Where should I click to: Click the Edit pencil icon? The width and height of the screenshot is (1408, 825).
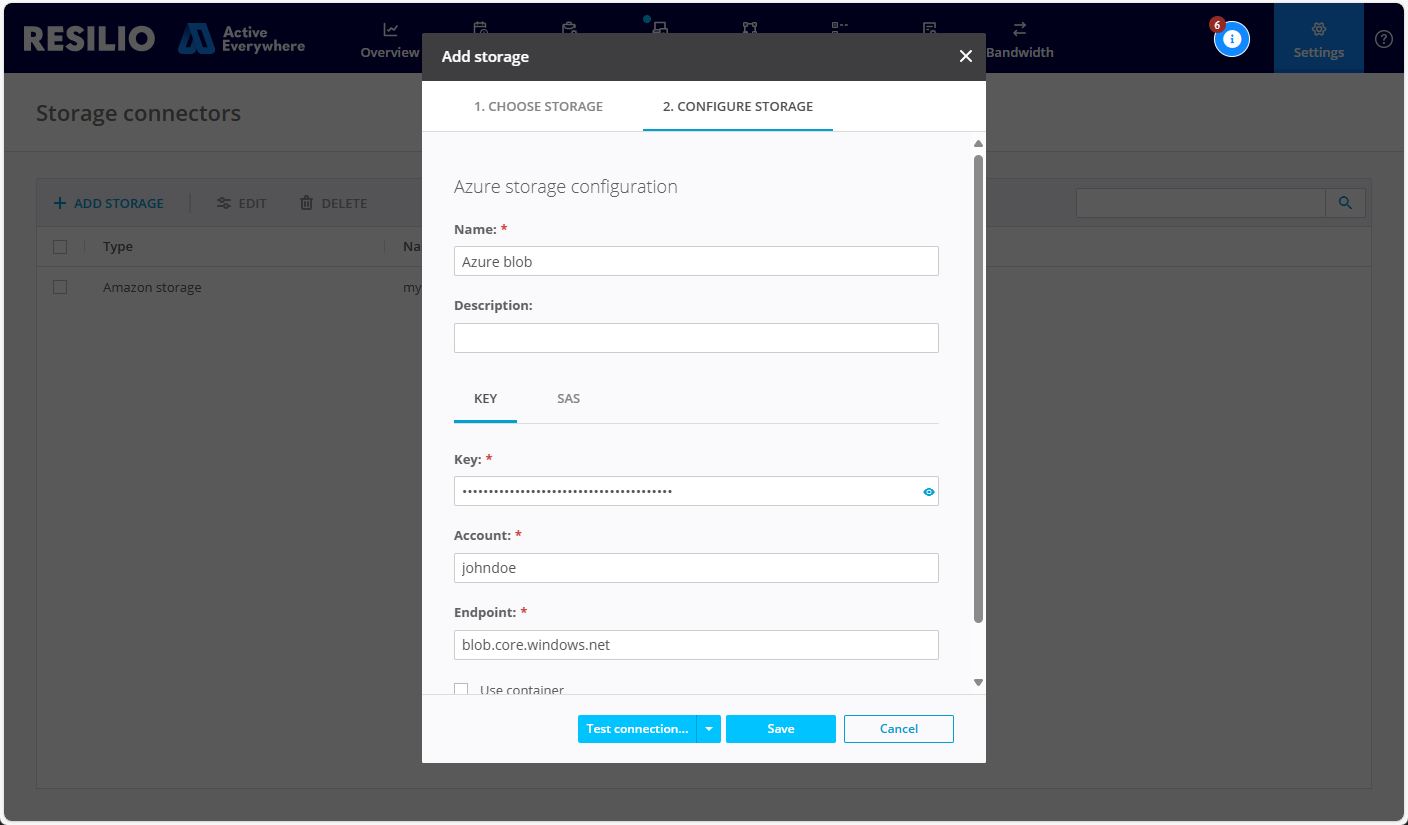pos(222,202)
